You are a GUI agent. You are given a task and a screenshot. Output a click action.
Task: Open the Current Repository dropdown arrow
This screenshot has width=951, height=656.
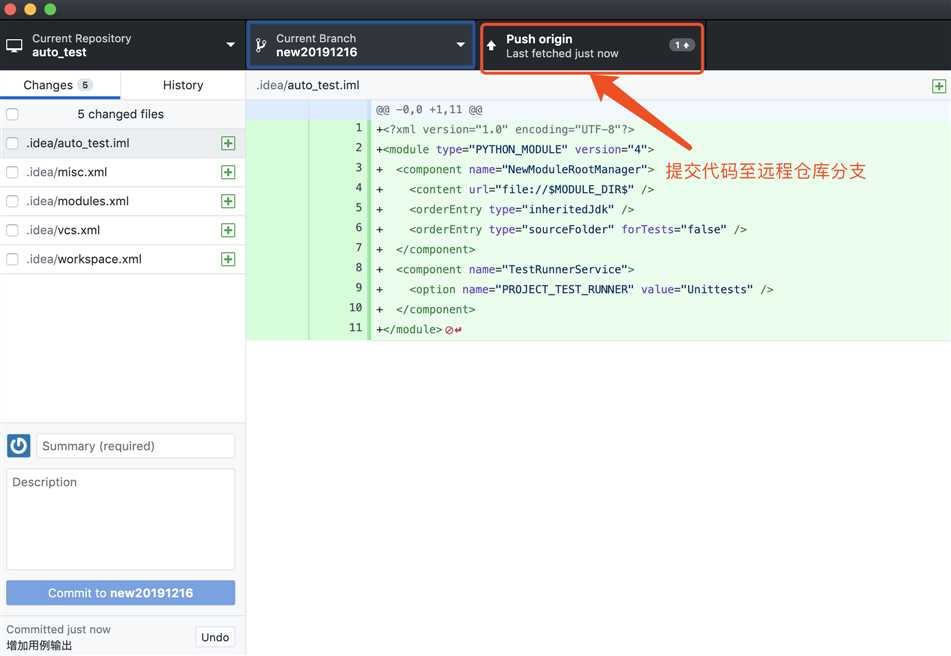230,45
